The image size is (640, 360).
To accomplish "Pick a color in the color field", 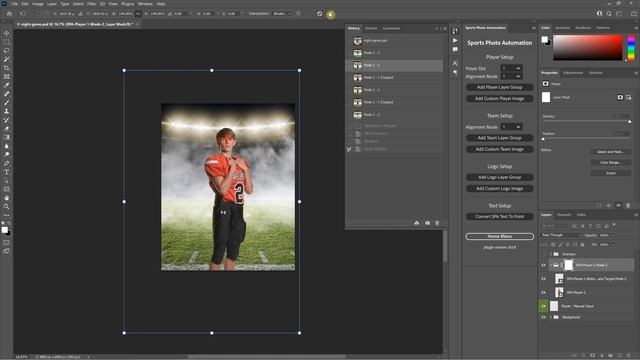I will [x=588, y=48].
